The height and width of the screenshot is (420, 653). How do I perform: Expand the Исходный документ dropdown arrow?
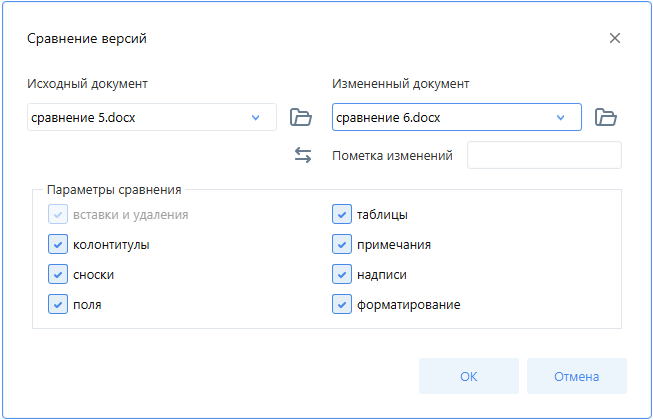point(255,118)
